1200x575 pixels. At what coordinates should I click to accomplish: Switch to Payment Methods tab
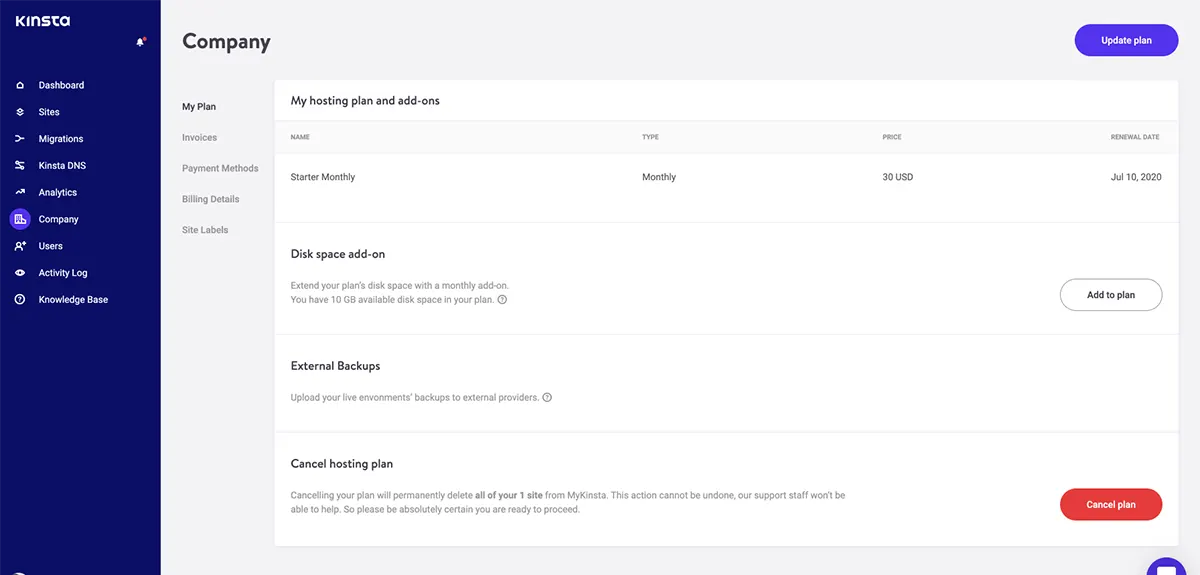pos(220,169)
